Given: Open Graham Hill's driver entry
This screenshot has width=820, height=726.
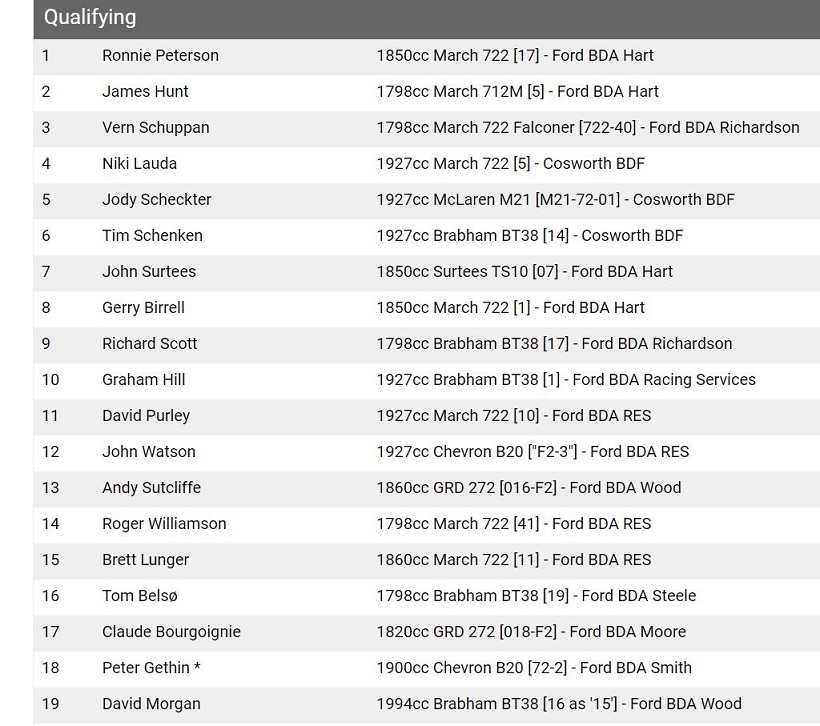Looking at the screenshot, I should click(x=143, y=380).
